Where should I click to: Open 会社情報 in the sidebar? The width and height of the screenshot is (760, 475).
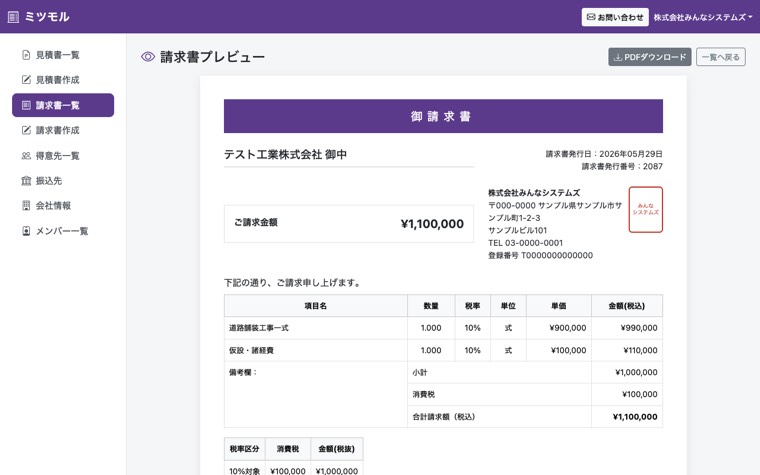point(63,206)
